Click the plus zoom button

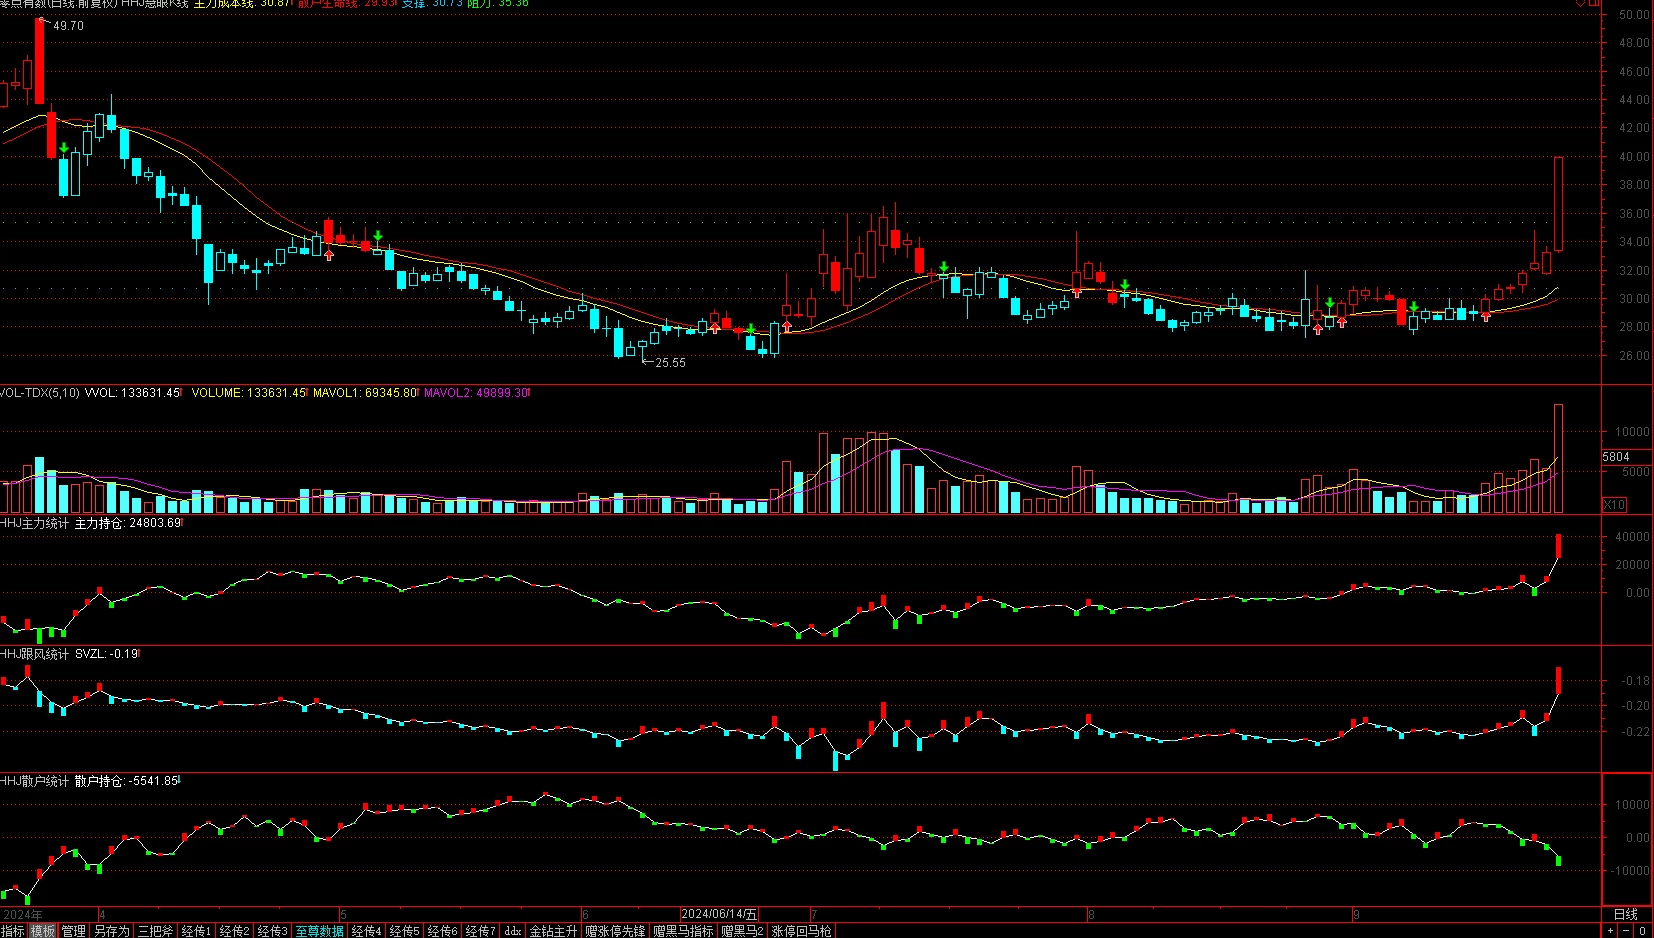click(1610, 931)
